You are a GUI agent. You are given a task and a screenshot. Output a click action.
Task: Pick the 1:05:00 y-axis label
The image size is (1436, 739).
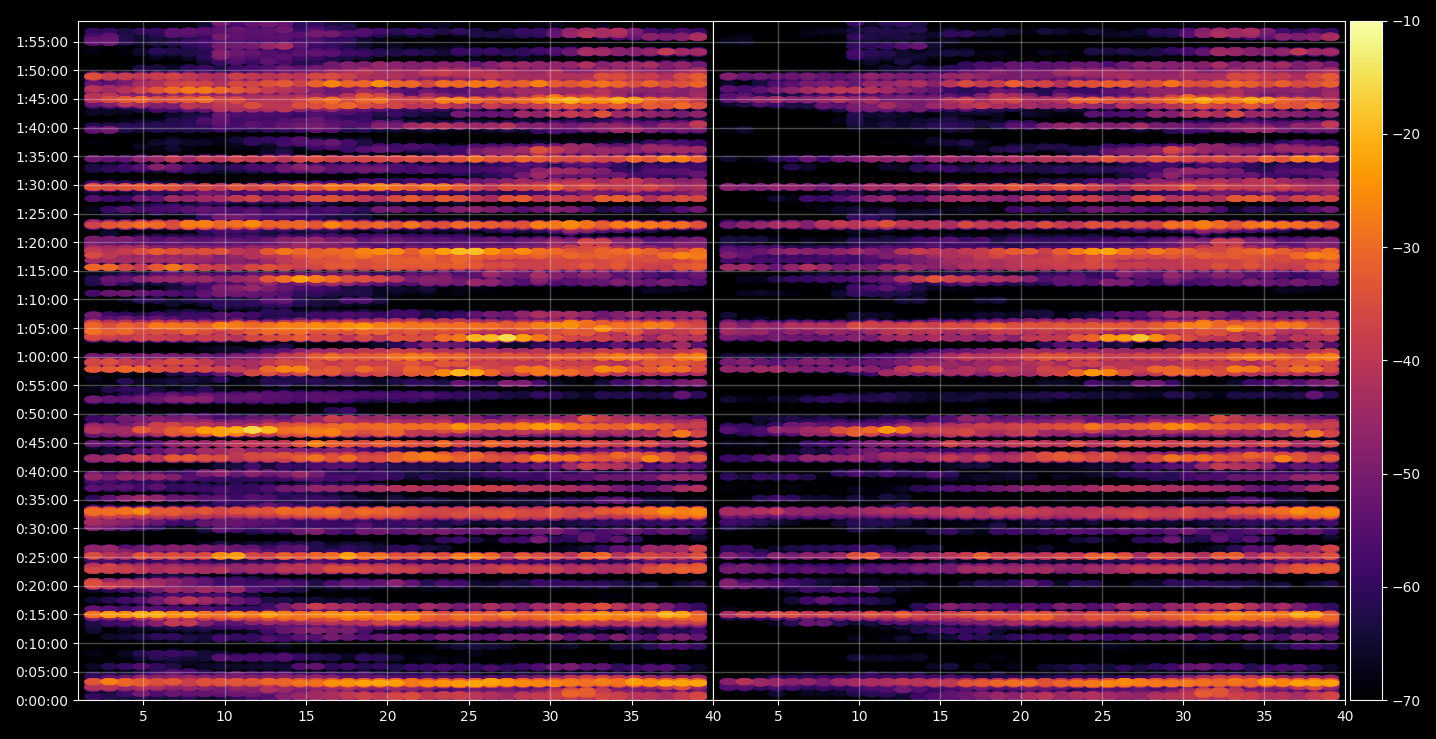click(x=42, y=329)
